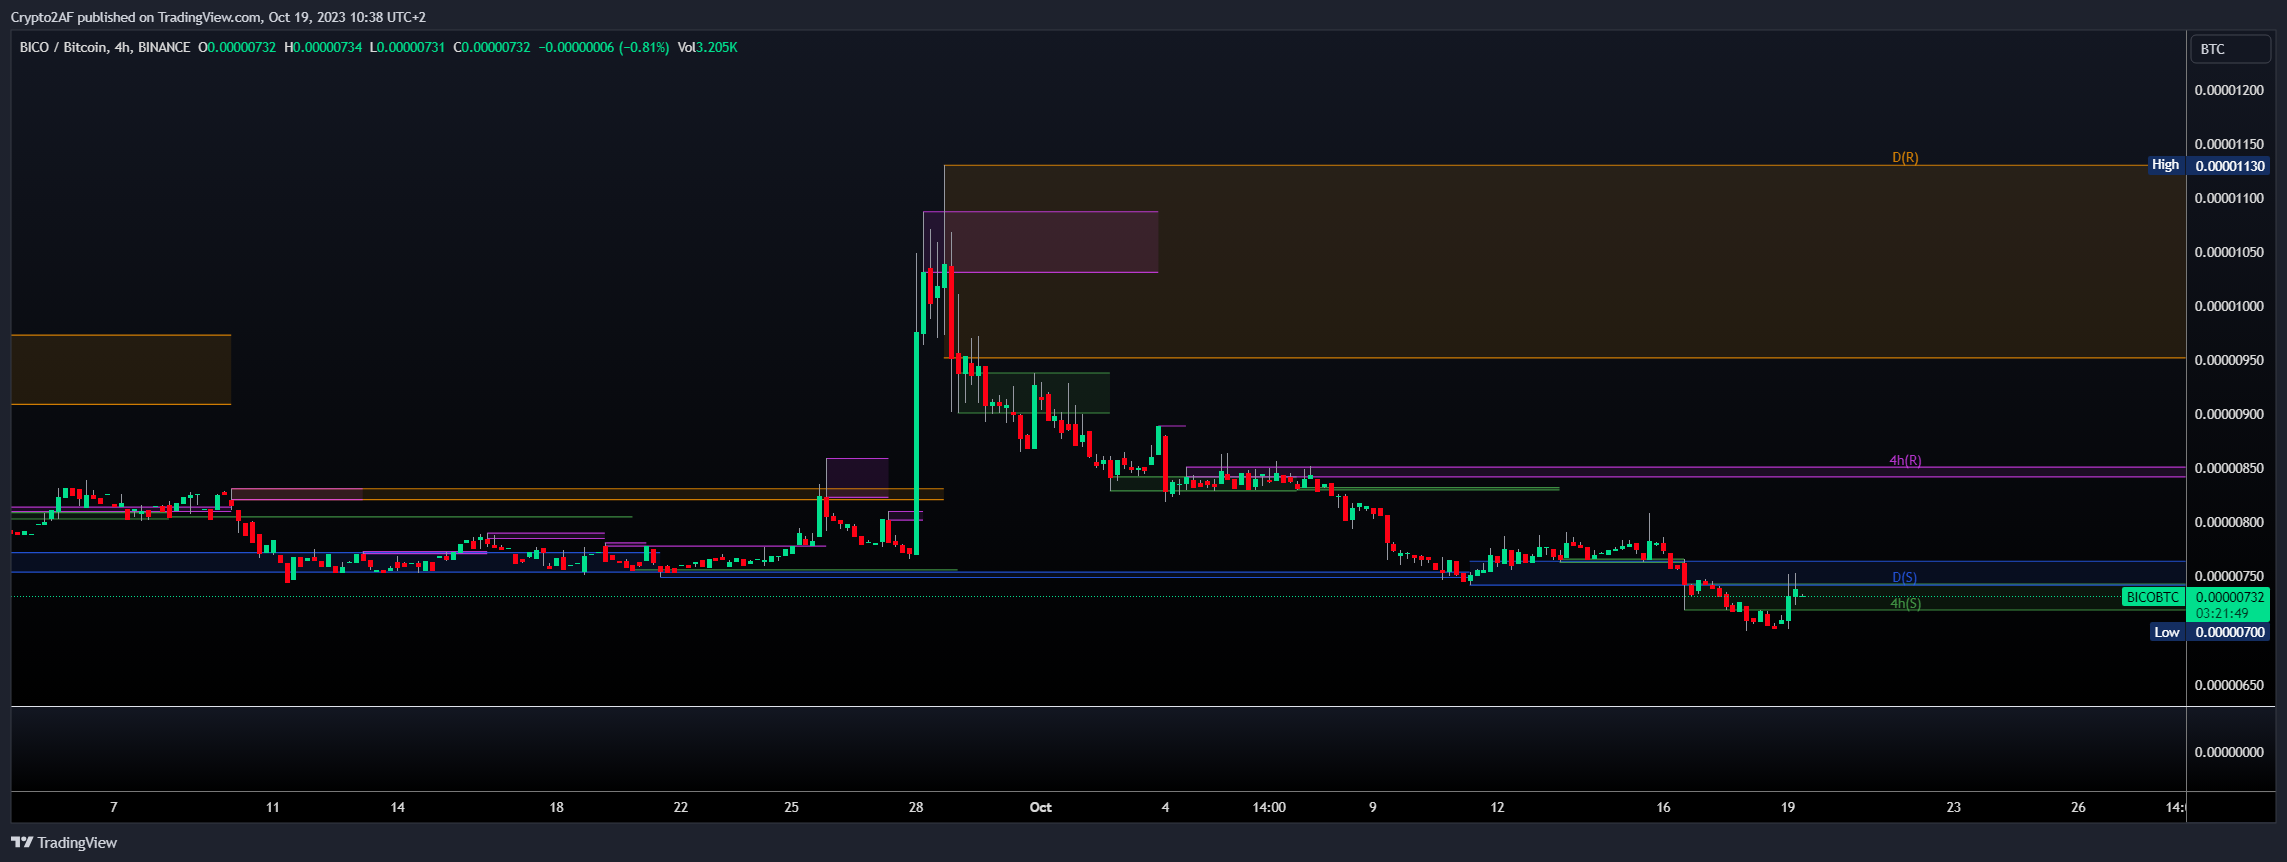Select the Low 0.00000700 price label

[x=2210, y=632]
